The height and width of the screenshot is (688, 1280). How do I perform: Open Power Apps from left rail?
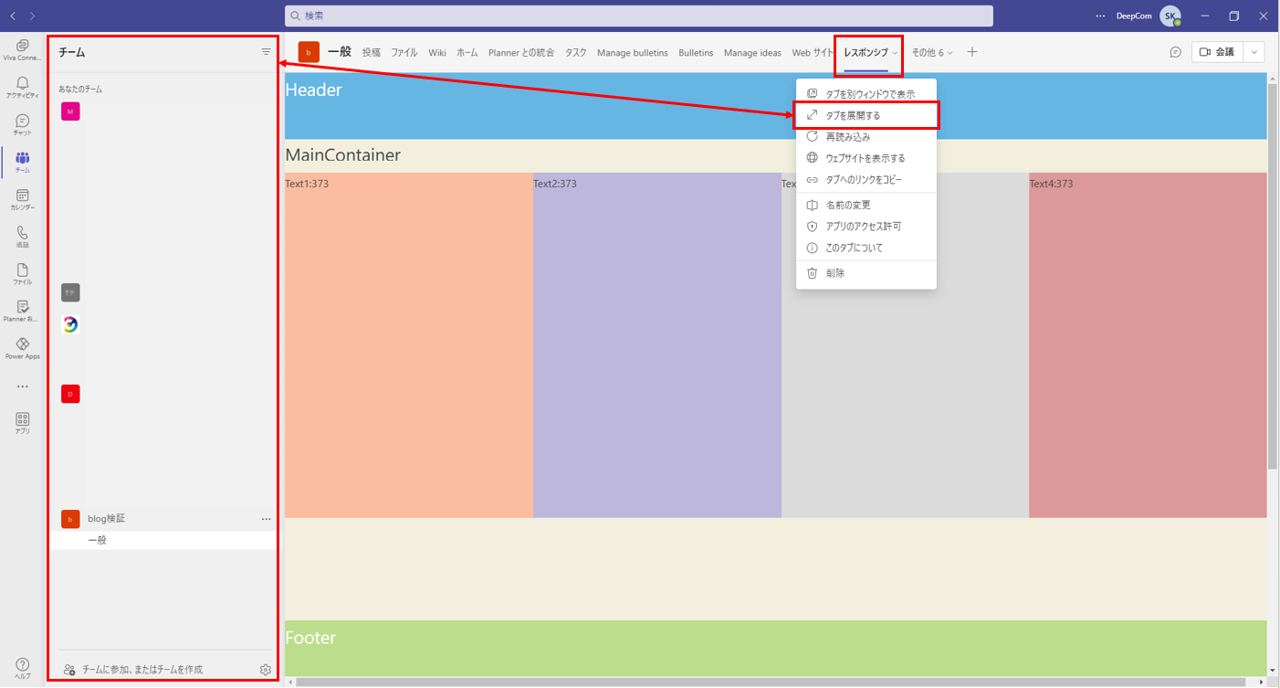22,348
